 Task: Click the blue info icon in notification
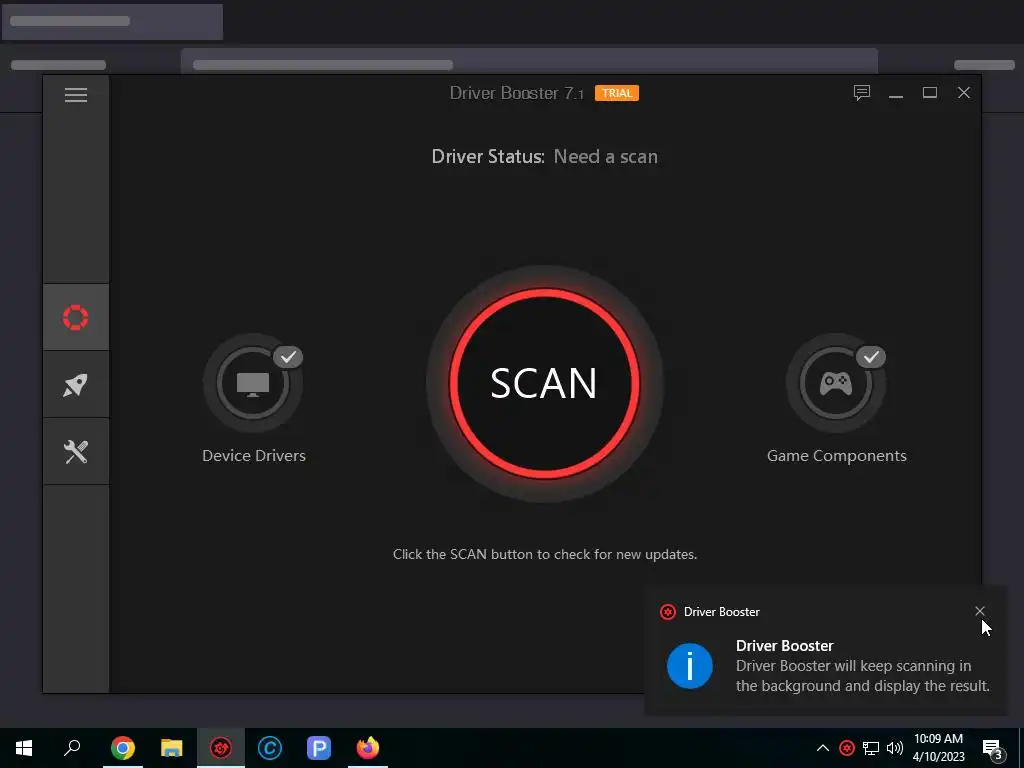click(690, 666)
